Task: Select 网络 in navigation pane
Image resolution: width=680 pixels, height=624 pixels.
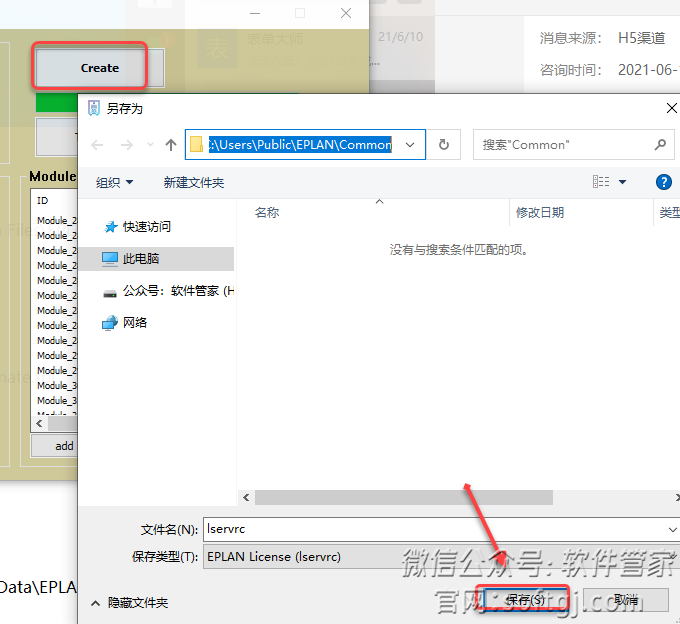Action: [125, 323]
